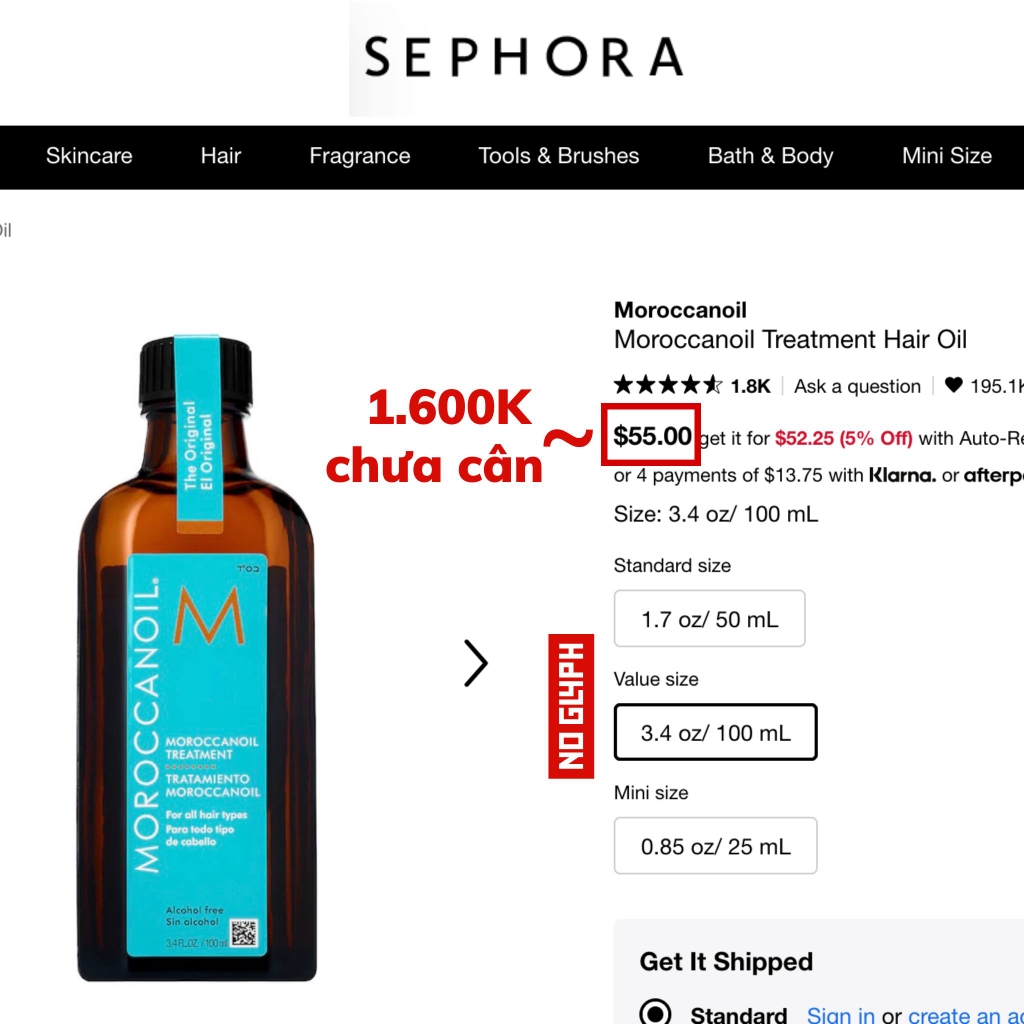Click the heart loves icon
The width and height of the screenshot is (1024, 1024).
[x=953, y=385]
